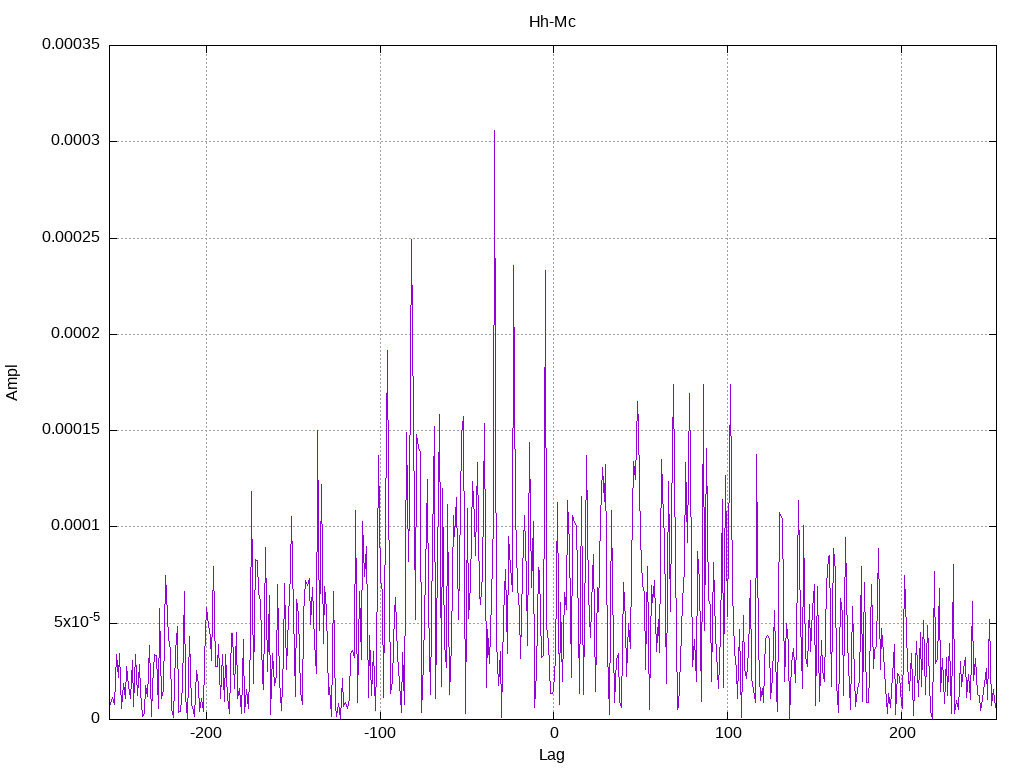Click the peak tip touching the 0.00025 line
The image size is (1024, 768).
pos(411,240)
